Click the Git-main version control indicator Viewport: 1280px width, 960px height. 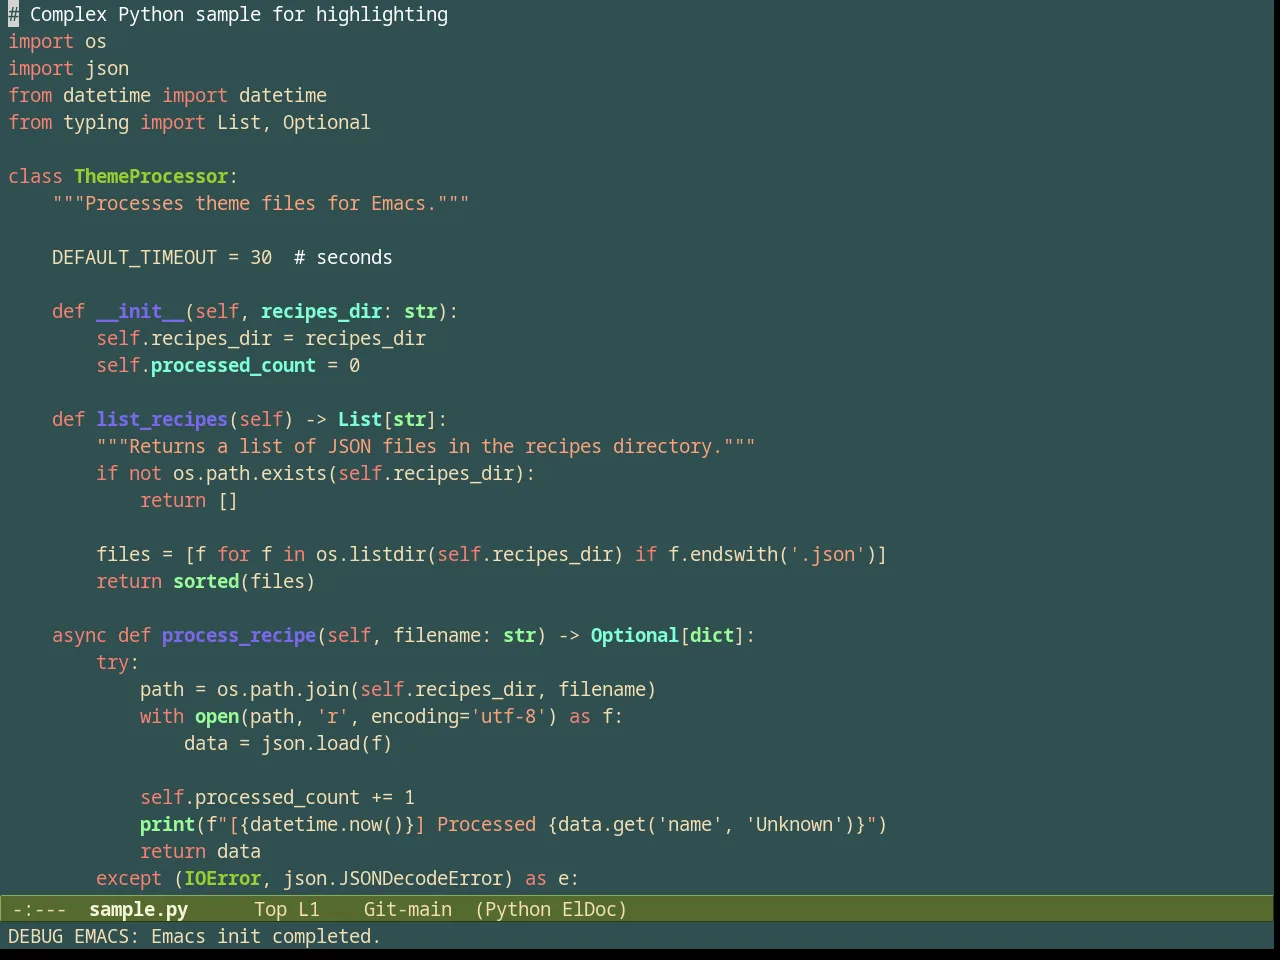point(408,909)
